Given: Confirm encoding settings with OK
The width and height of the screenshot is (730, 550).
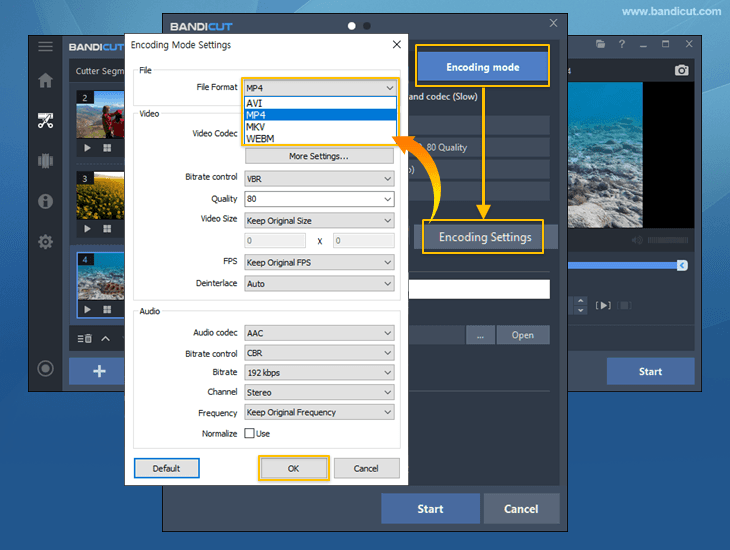Looking at the screenshot, I should coord(293,468).
